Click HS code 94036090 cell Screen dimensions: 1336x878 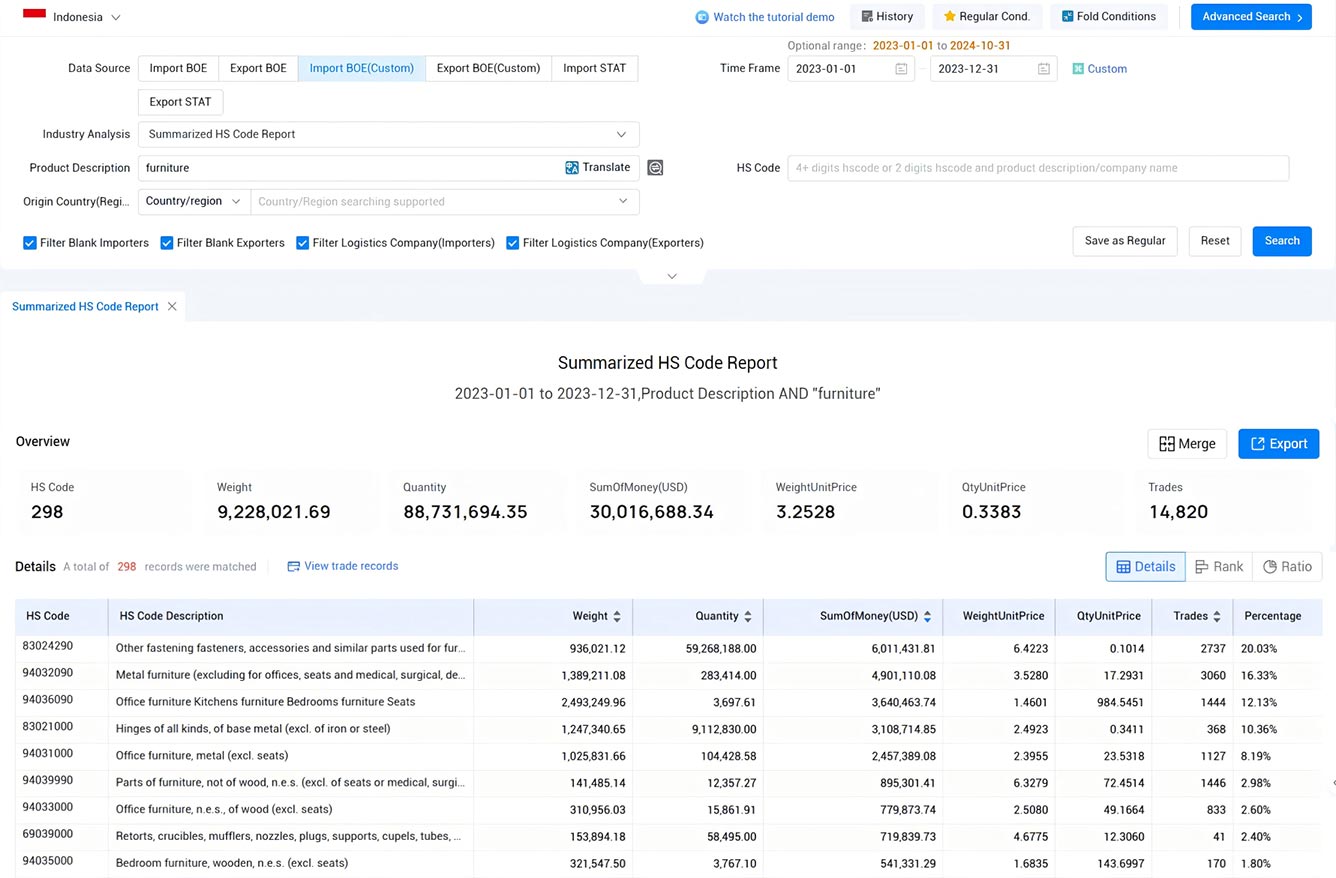point(48,701)
